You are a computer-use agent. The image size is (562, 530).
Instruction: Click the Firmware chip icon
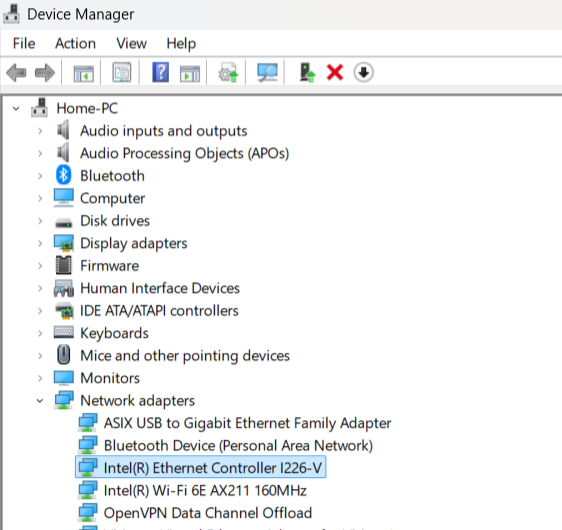click(63, 265)
